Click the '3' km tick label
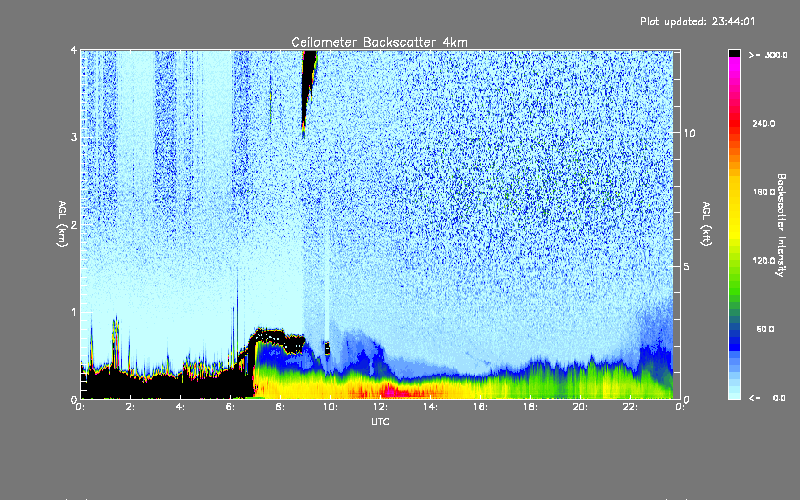This screenshot has height=500, width=800. tap(74, 137)
